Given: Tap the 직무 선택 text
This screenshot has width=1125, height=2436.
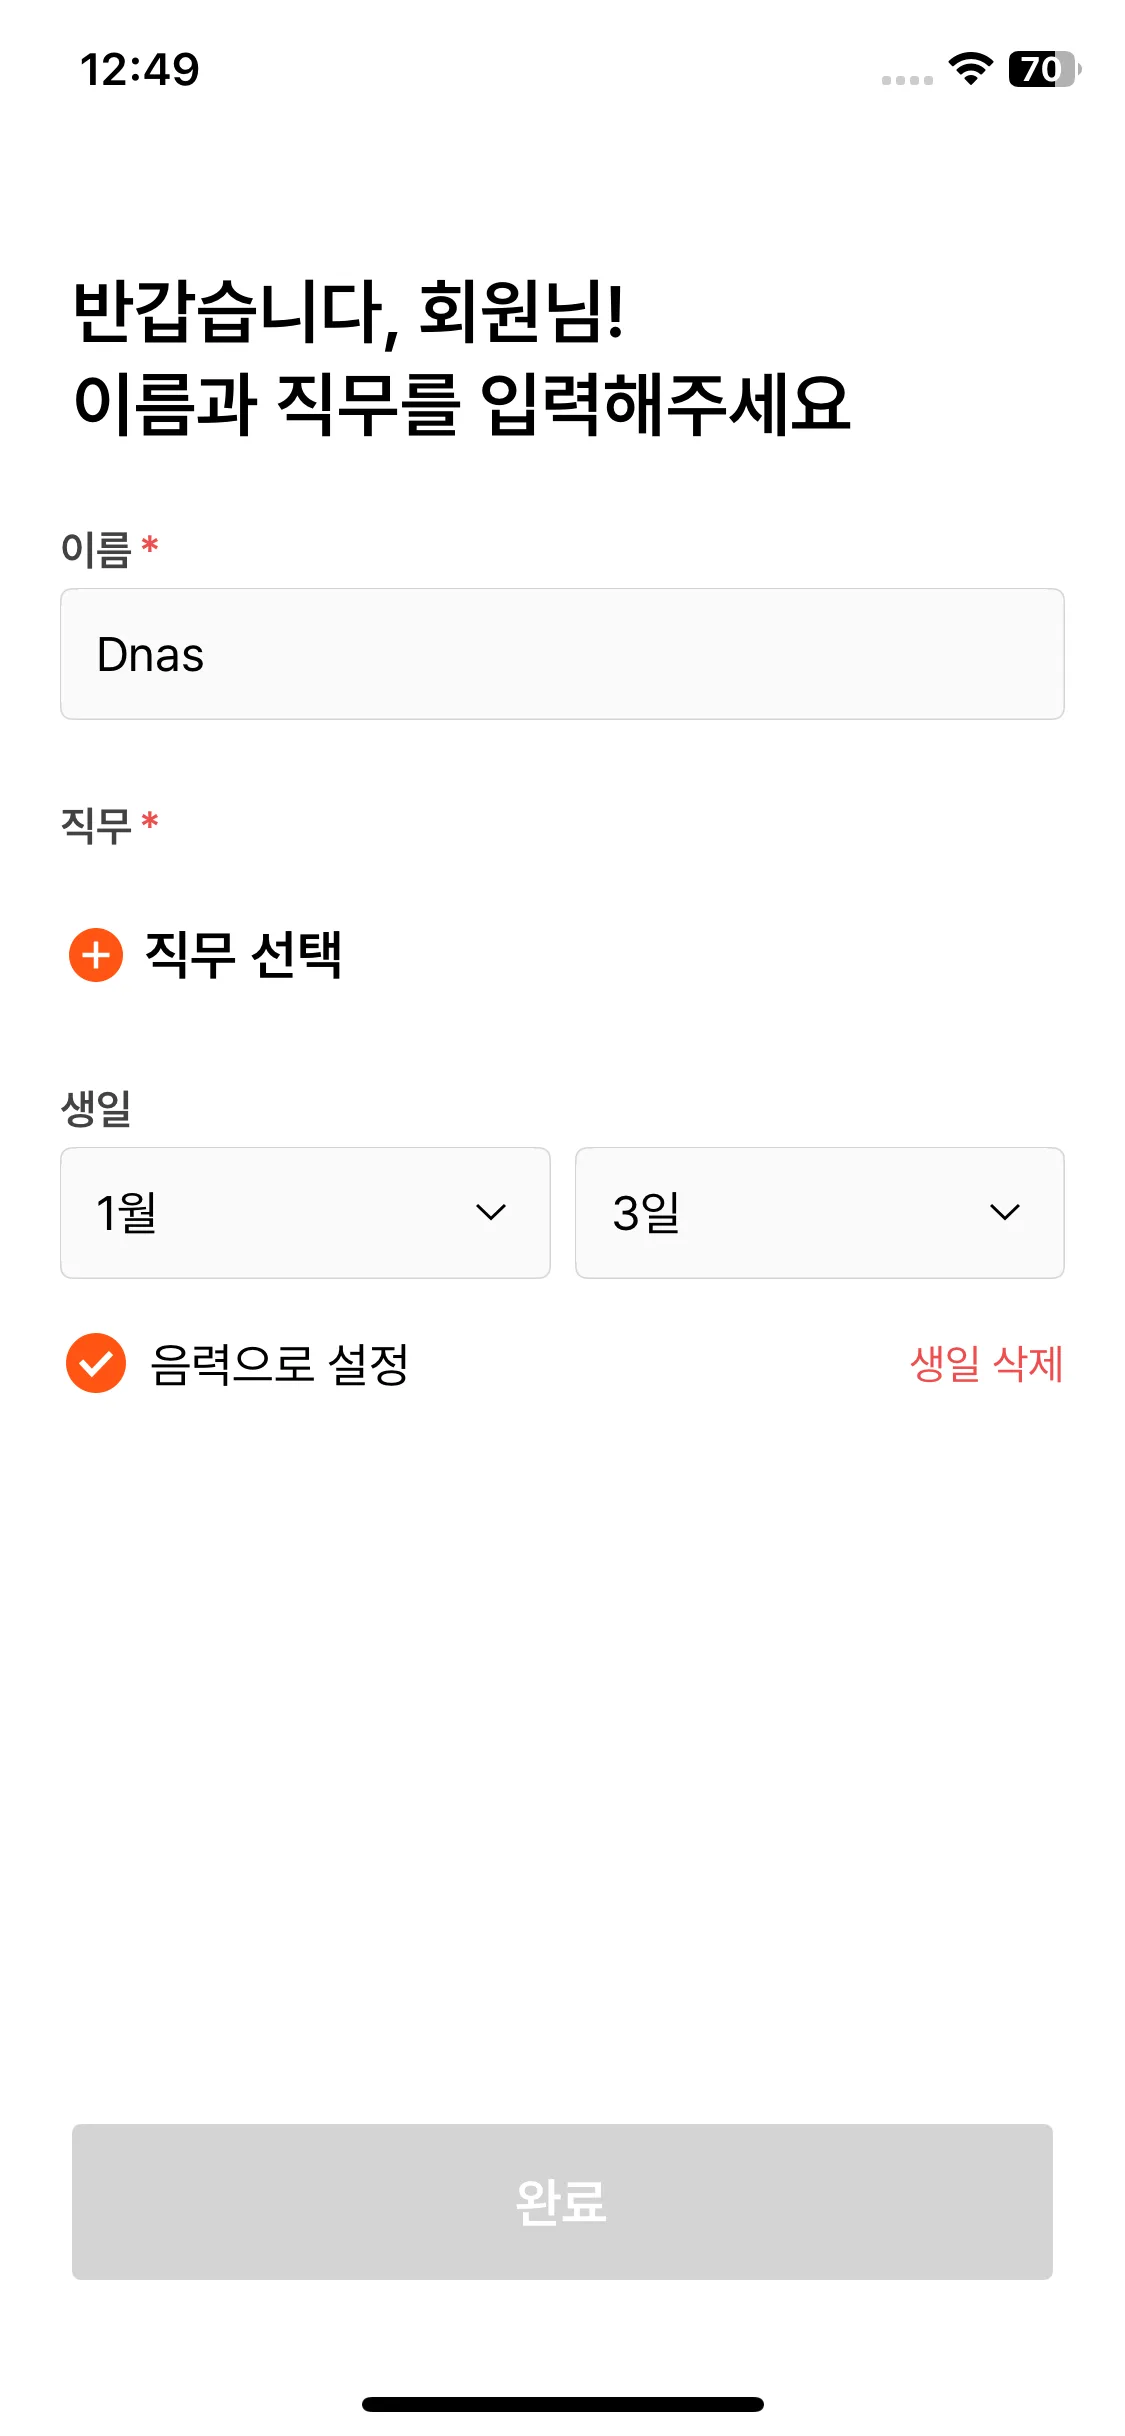Looking at the screenshot, I should pyautogui.click(x=244, y=955).
